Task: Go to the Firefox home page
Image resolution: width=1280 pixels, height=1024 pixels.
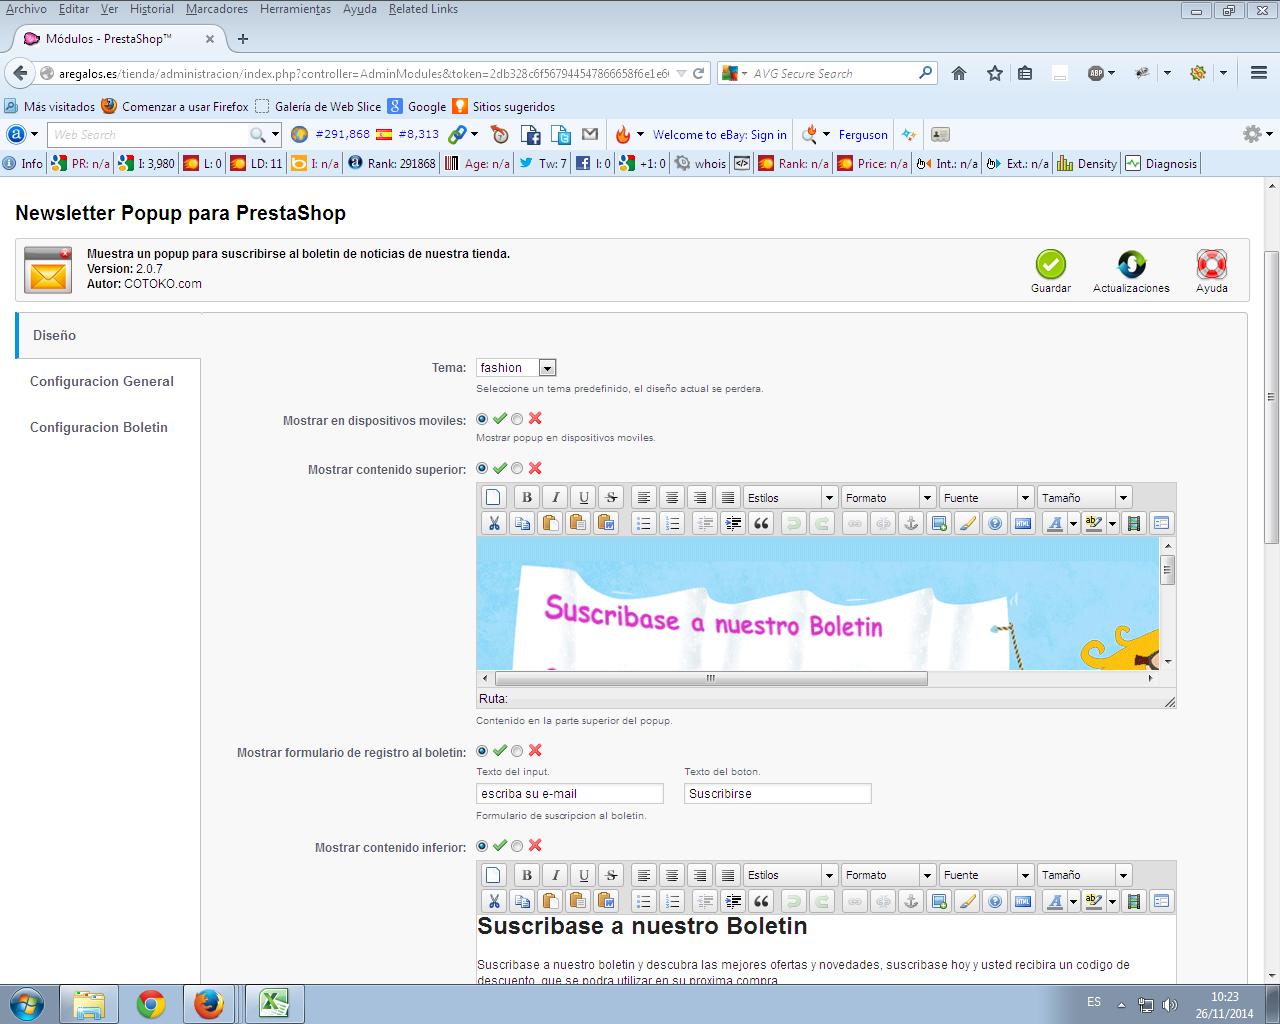Action: coord(959,73)
